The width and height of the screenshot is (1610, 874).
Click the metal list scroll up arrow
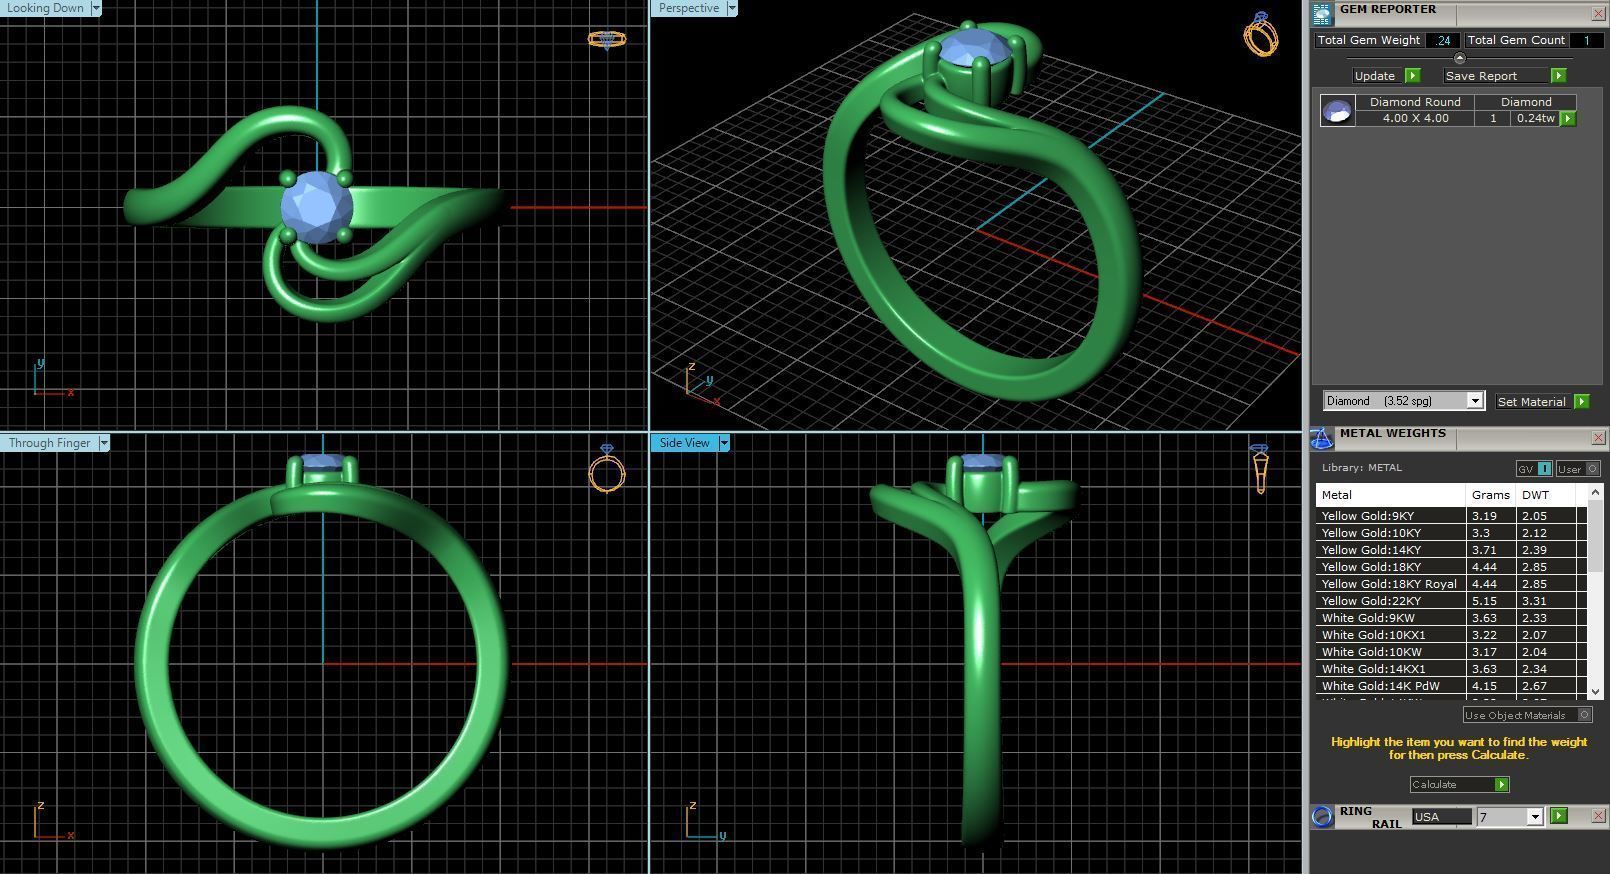point(1595,493)
